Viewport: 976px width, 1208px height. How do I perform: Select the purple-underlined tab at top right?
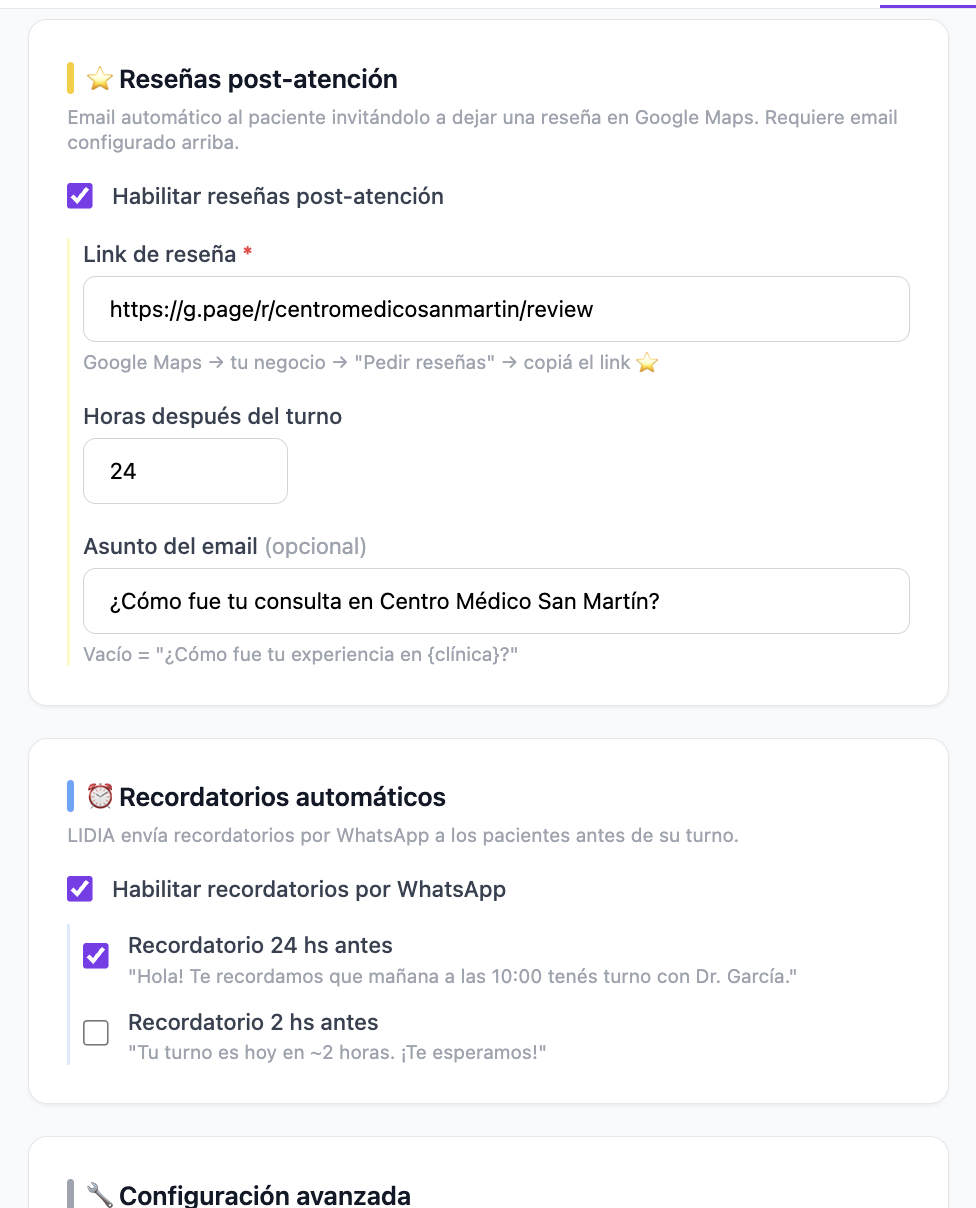click(930, 4)
